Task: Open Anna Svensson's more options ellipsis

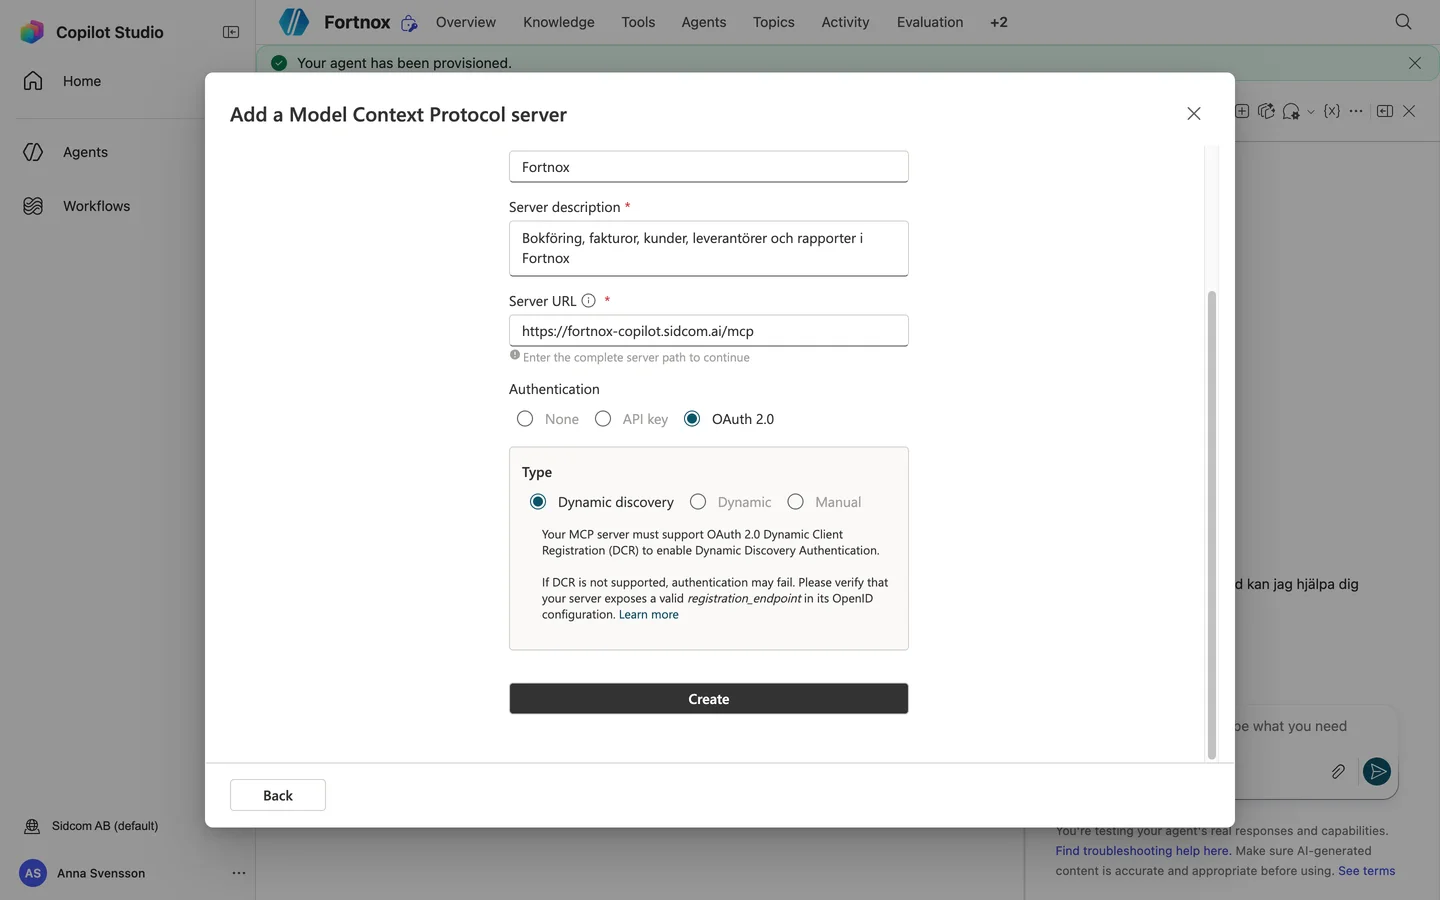Action: 239,873
